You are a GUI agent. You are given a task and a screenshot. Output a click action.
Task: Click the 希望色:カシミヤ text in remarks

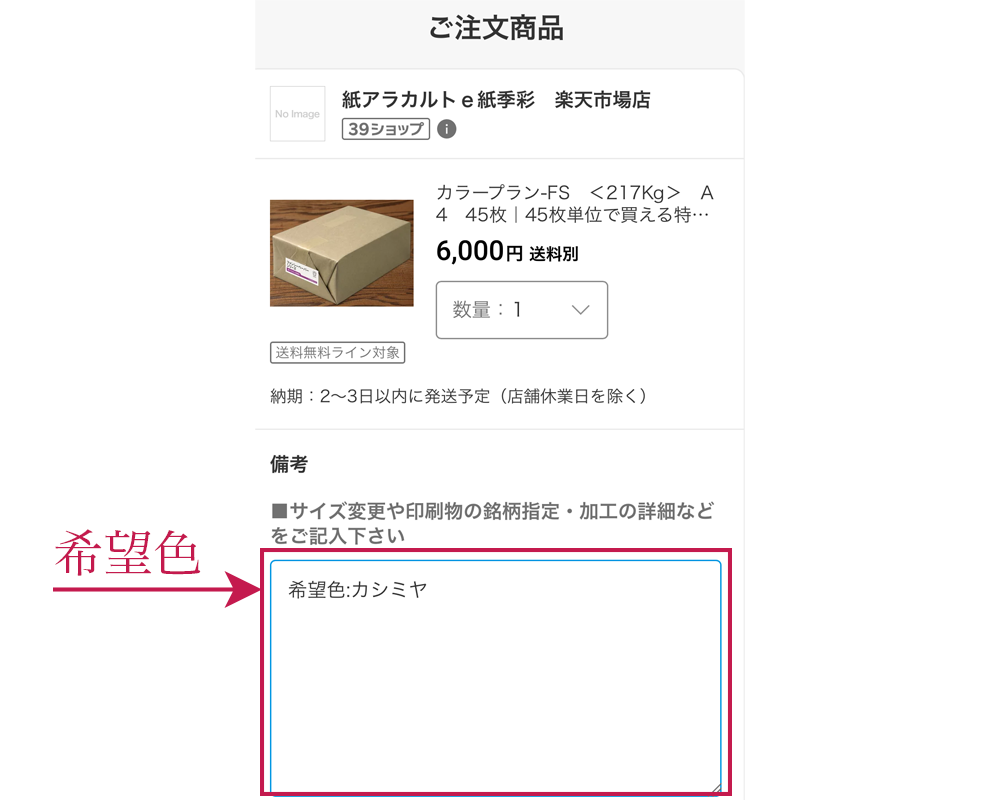[358, 589]
